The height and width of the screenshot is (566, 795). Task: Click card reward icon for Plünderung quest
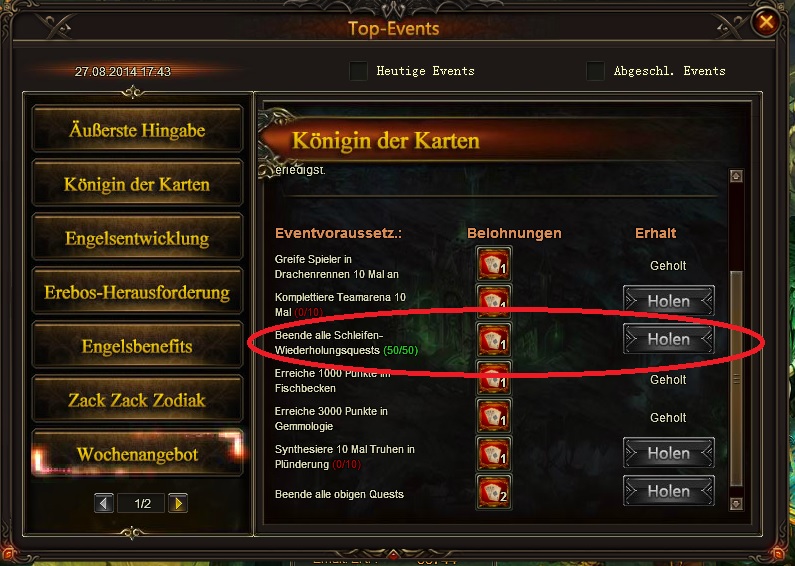(x=493, y=453)
